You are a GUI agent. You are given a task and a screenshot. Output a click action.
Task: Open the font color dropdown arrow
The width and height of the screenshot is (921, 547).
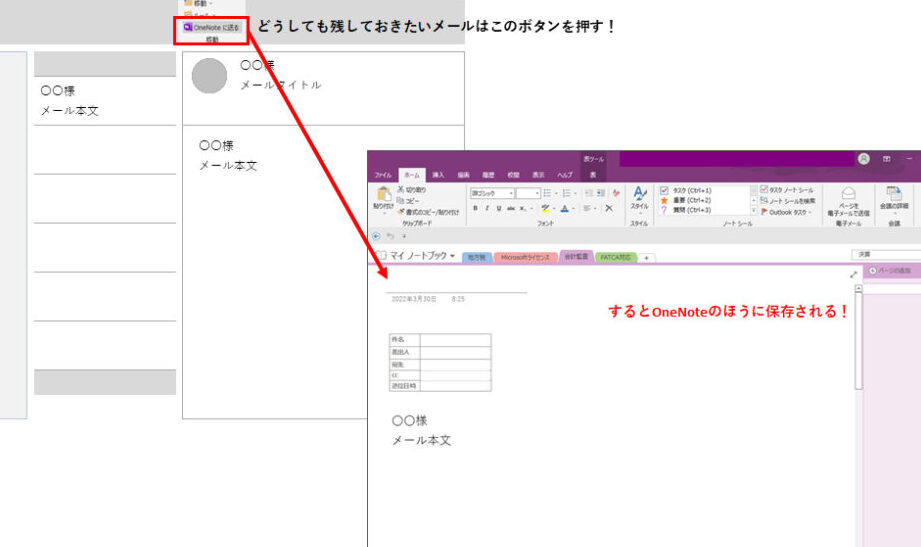pos(573,209)
